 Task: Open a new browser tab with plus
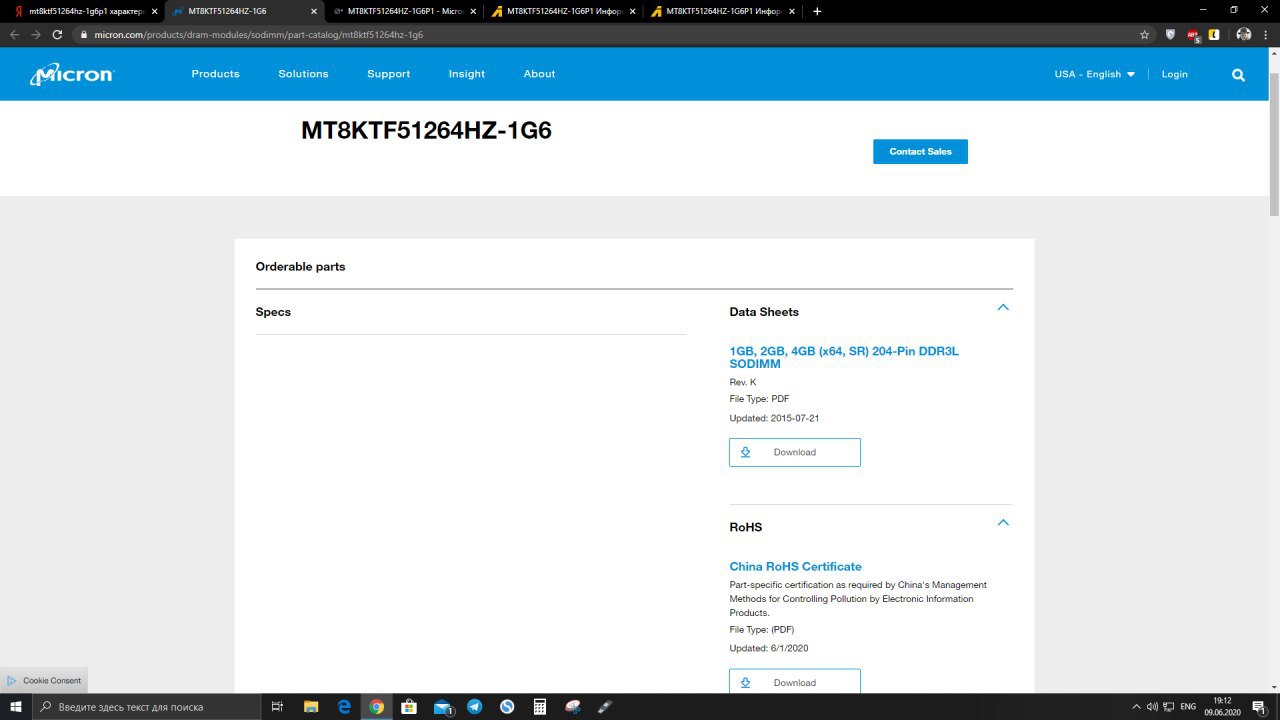[x=817, y=11]
